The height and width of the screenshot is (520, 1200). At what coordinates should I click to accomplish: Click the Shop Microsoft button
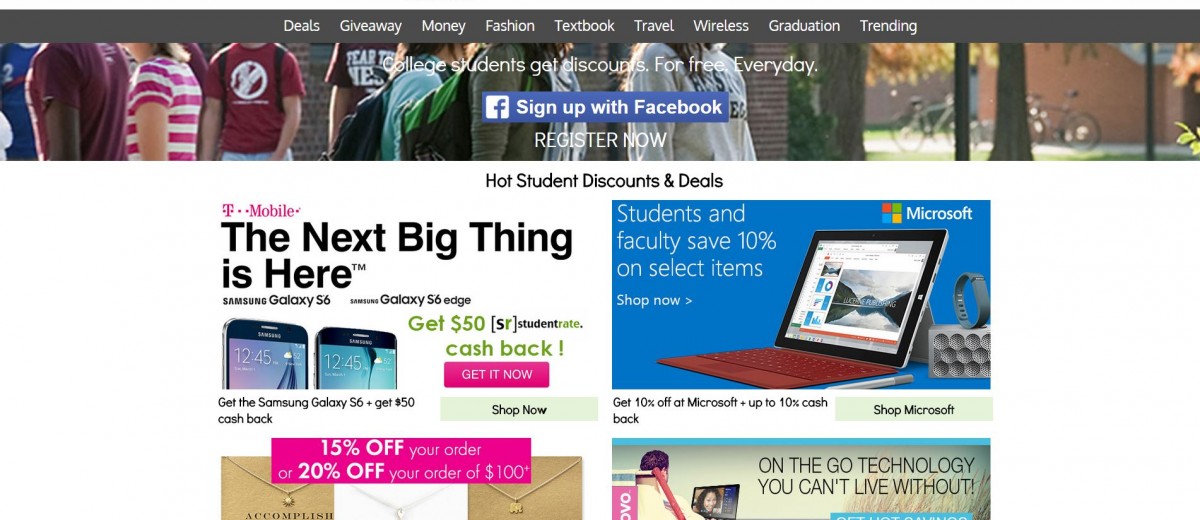point(914,410)
